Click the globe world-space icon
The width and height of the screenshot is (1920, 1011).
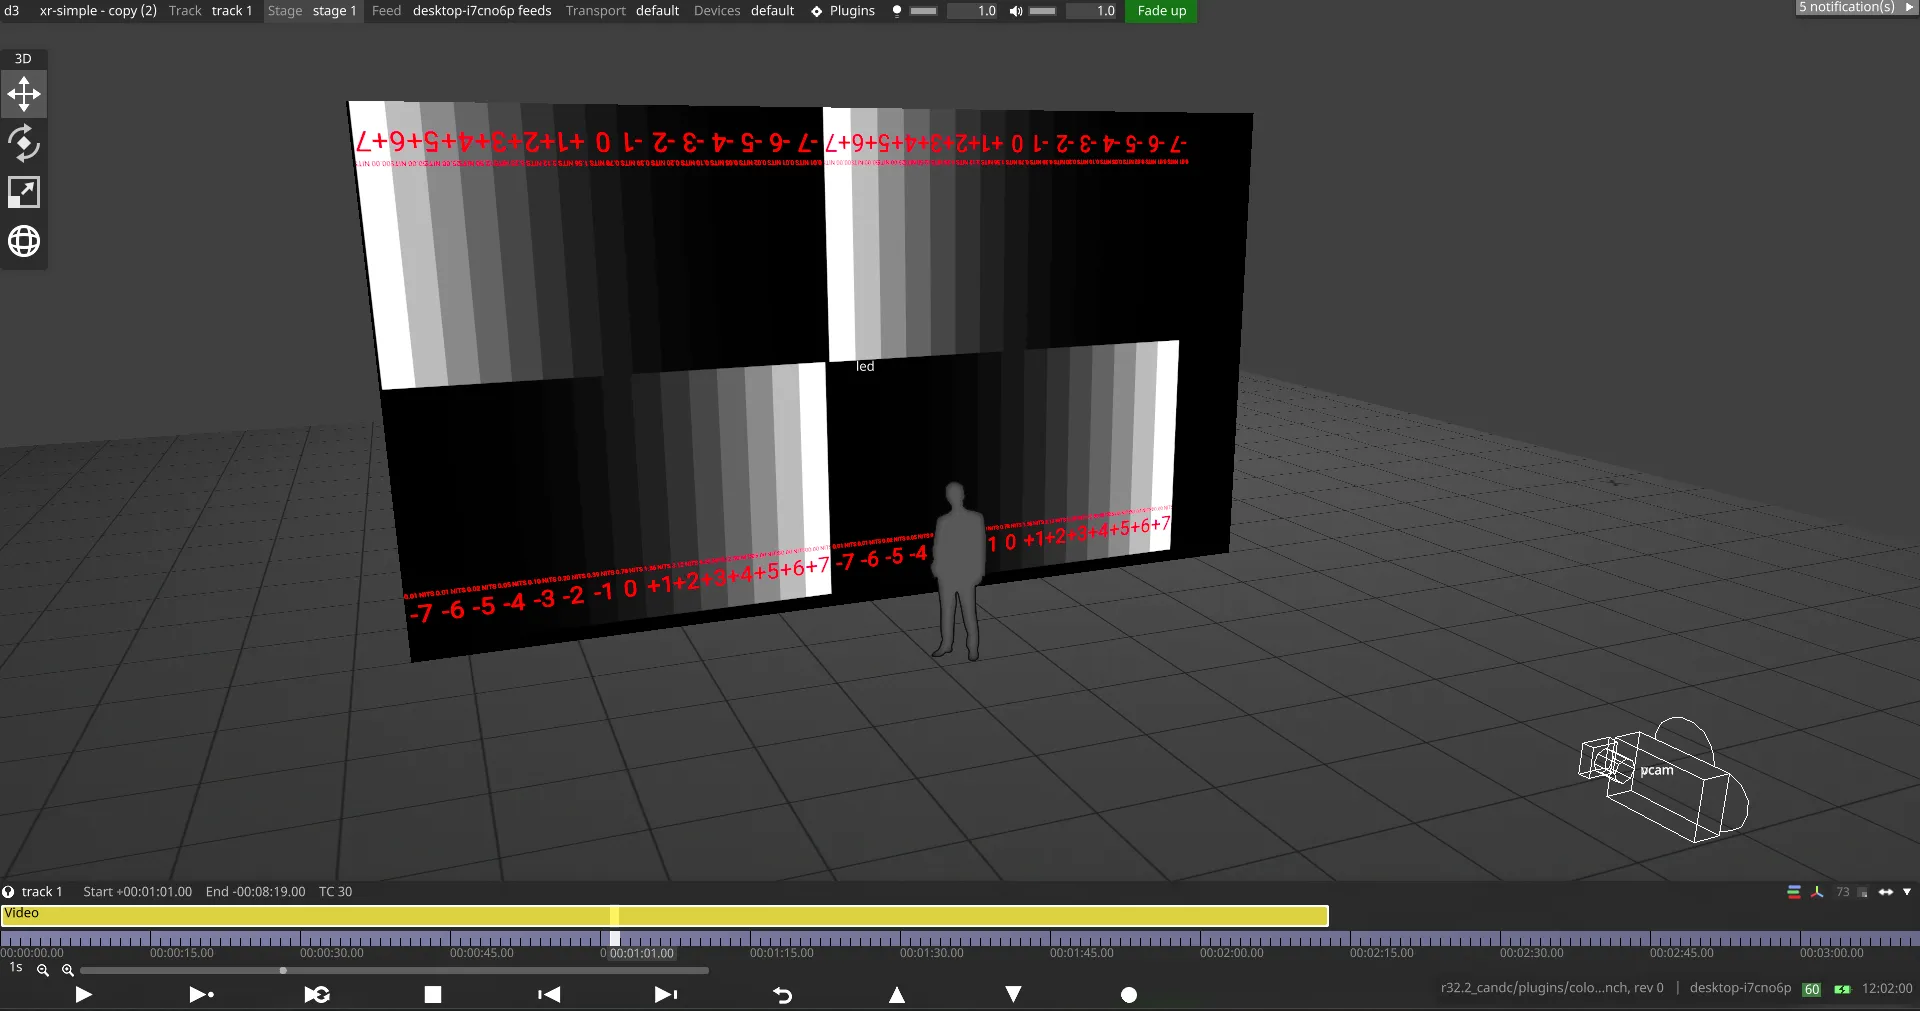tap(24, 241)
